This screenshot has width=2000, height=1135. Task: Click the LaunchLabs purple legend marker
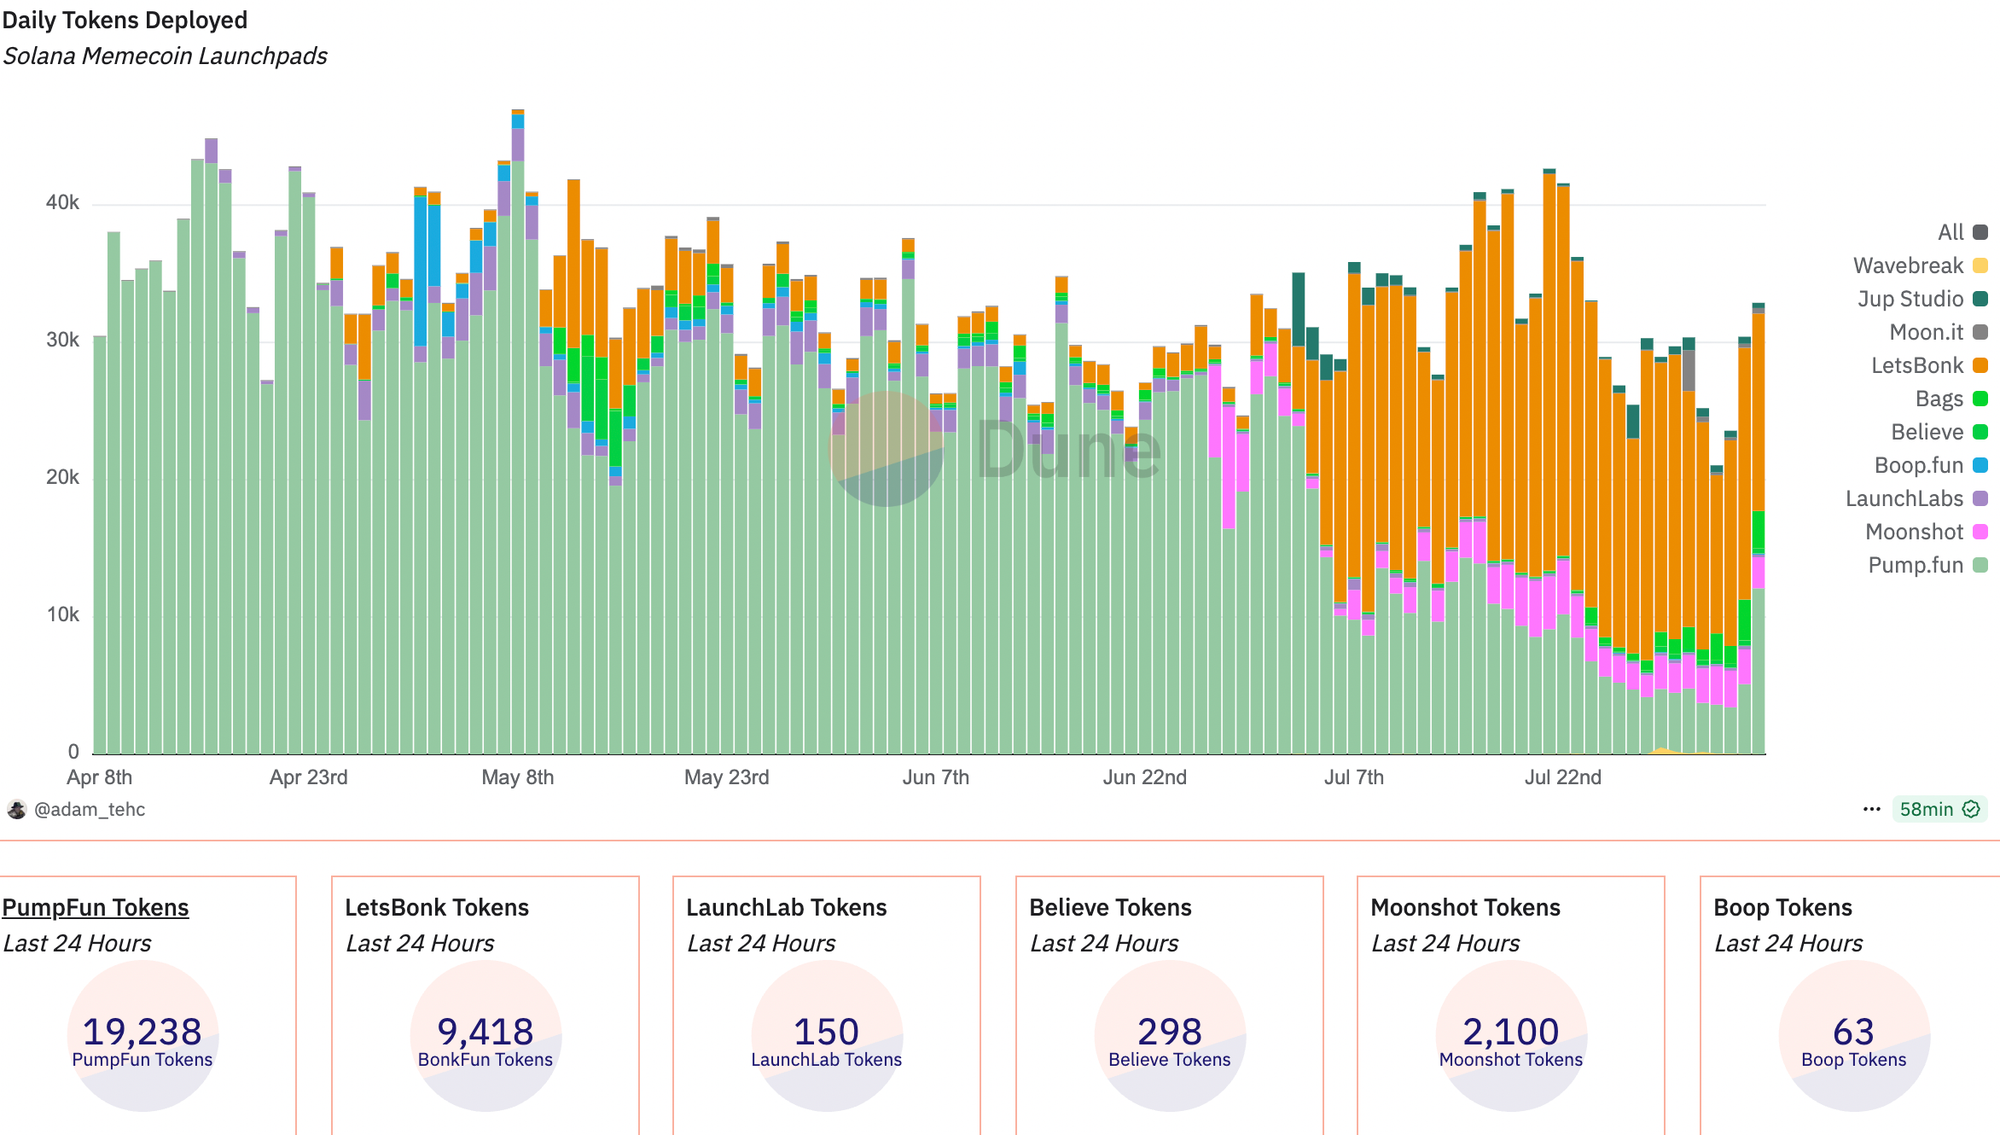click(x=1979, y=498)
